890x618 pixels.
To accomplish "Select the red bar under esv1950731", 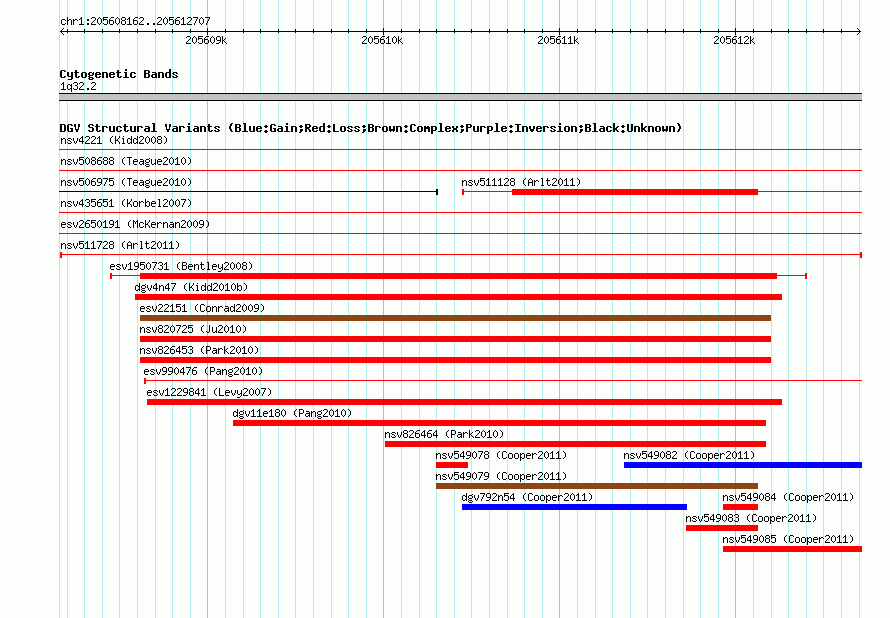I will (x=458, y=276).
